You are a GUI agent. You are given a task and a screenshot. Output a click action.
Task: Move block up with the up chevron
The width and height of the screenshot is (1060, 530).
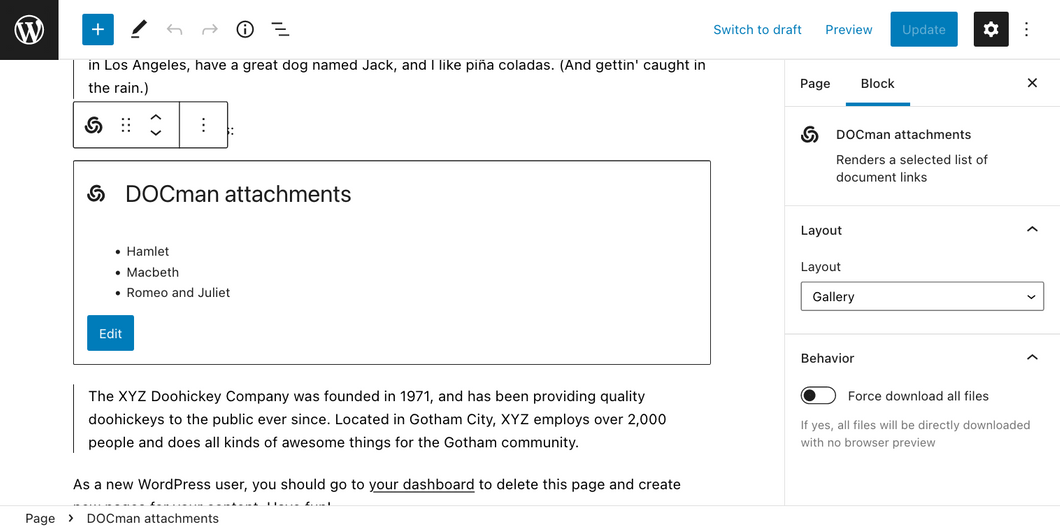click(155, 118)
